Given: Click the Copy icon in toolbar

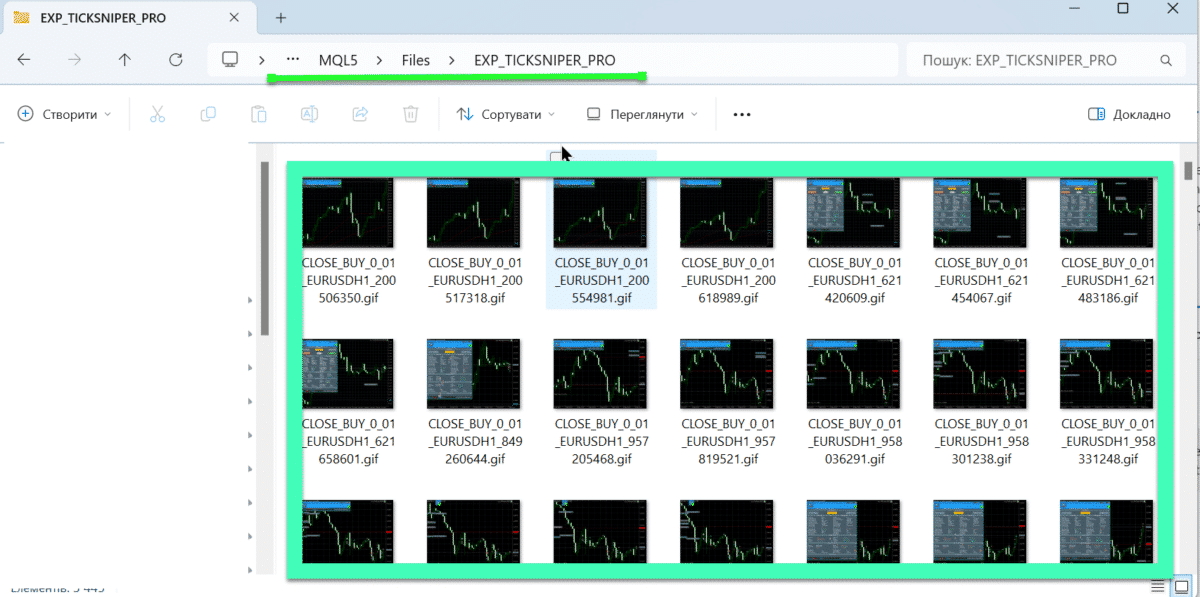Looking at the screenshot, I should [x=208, y=114].
